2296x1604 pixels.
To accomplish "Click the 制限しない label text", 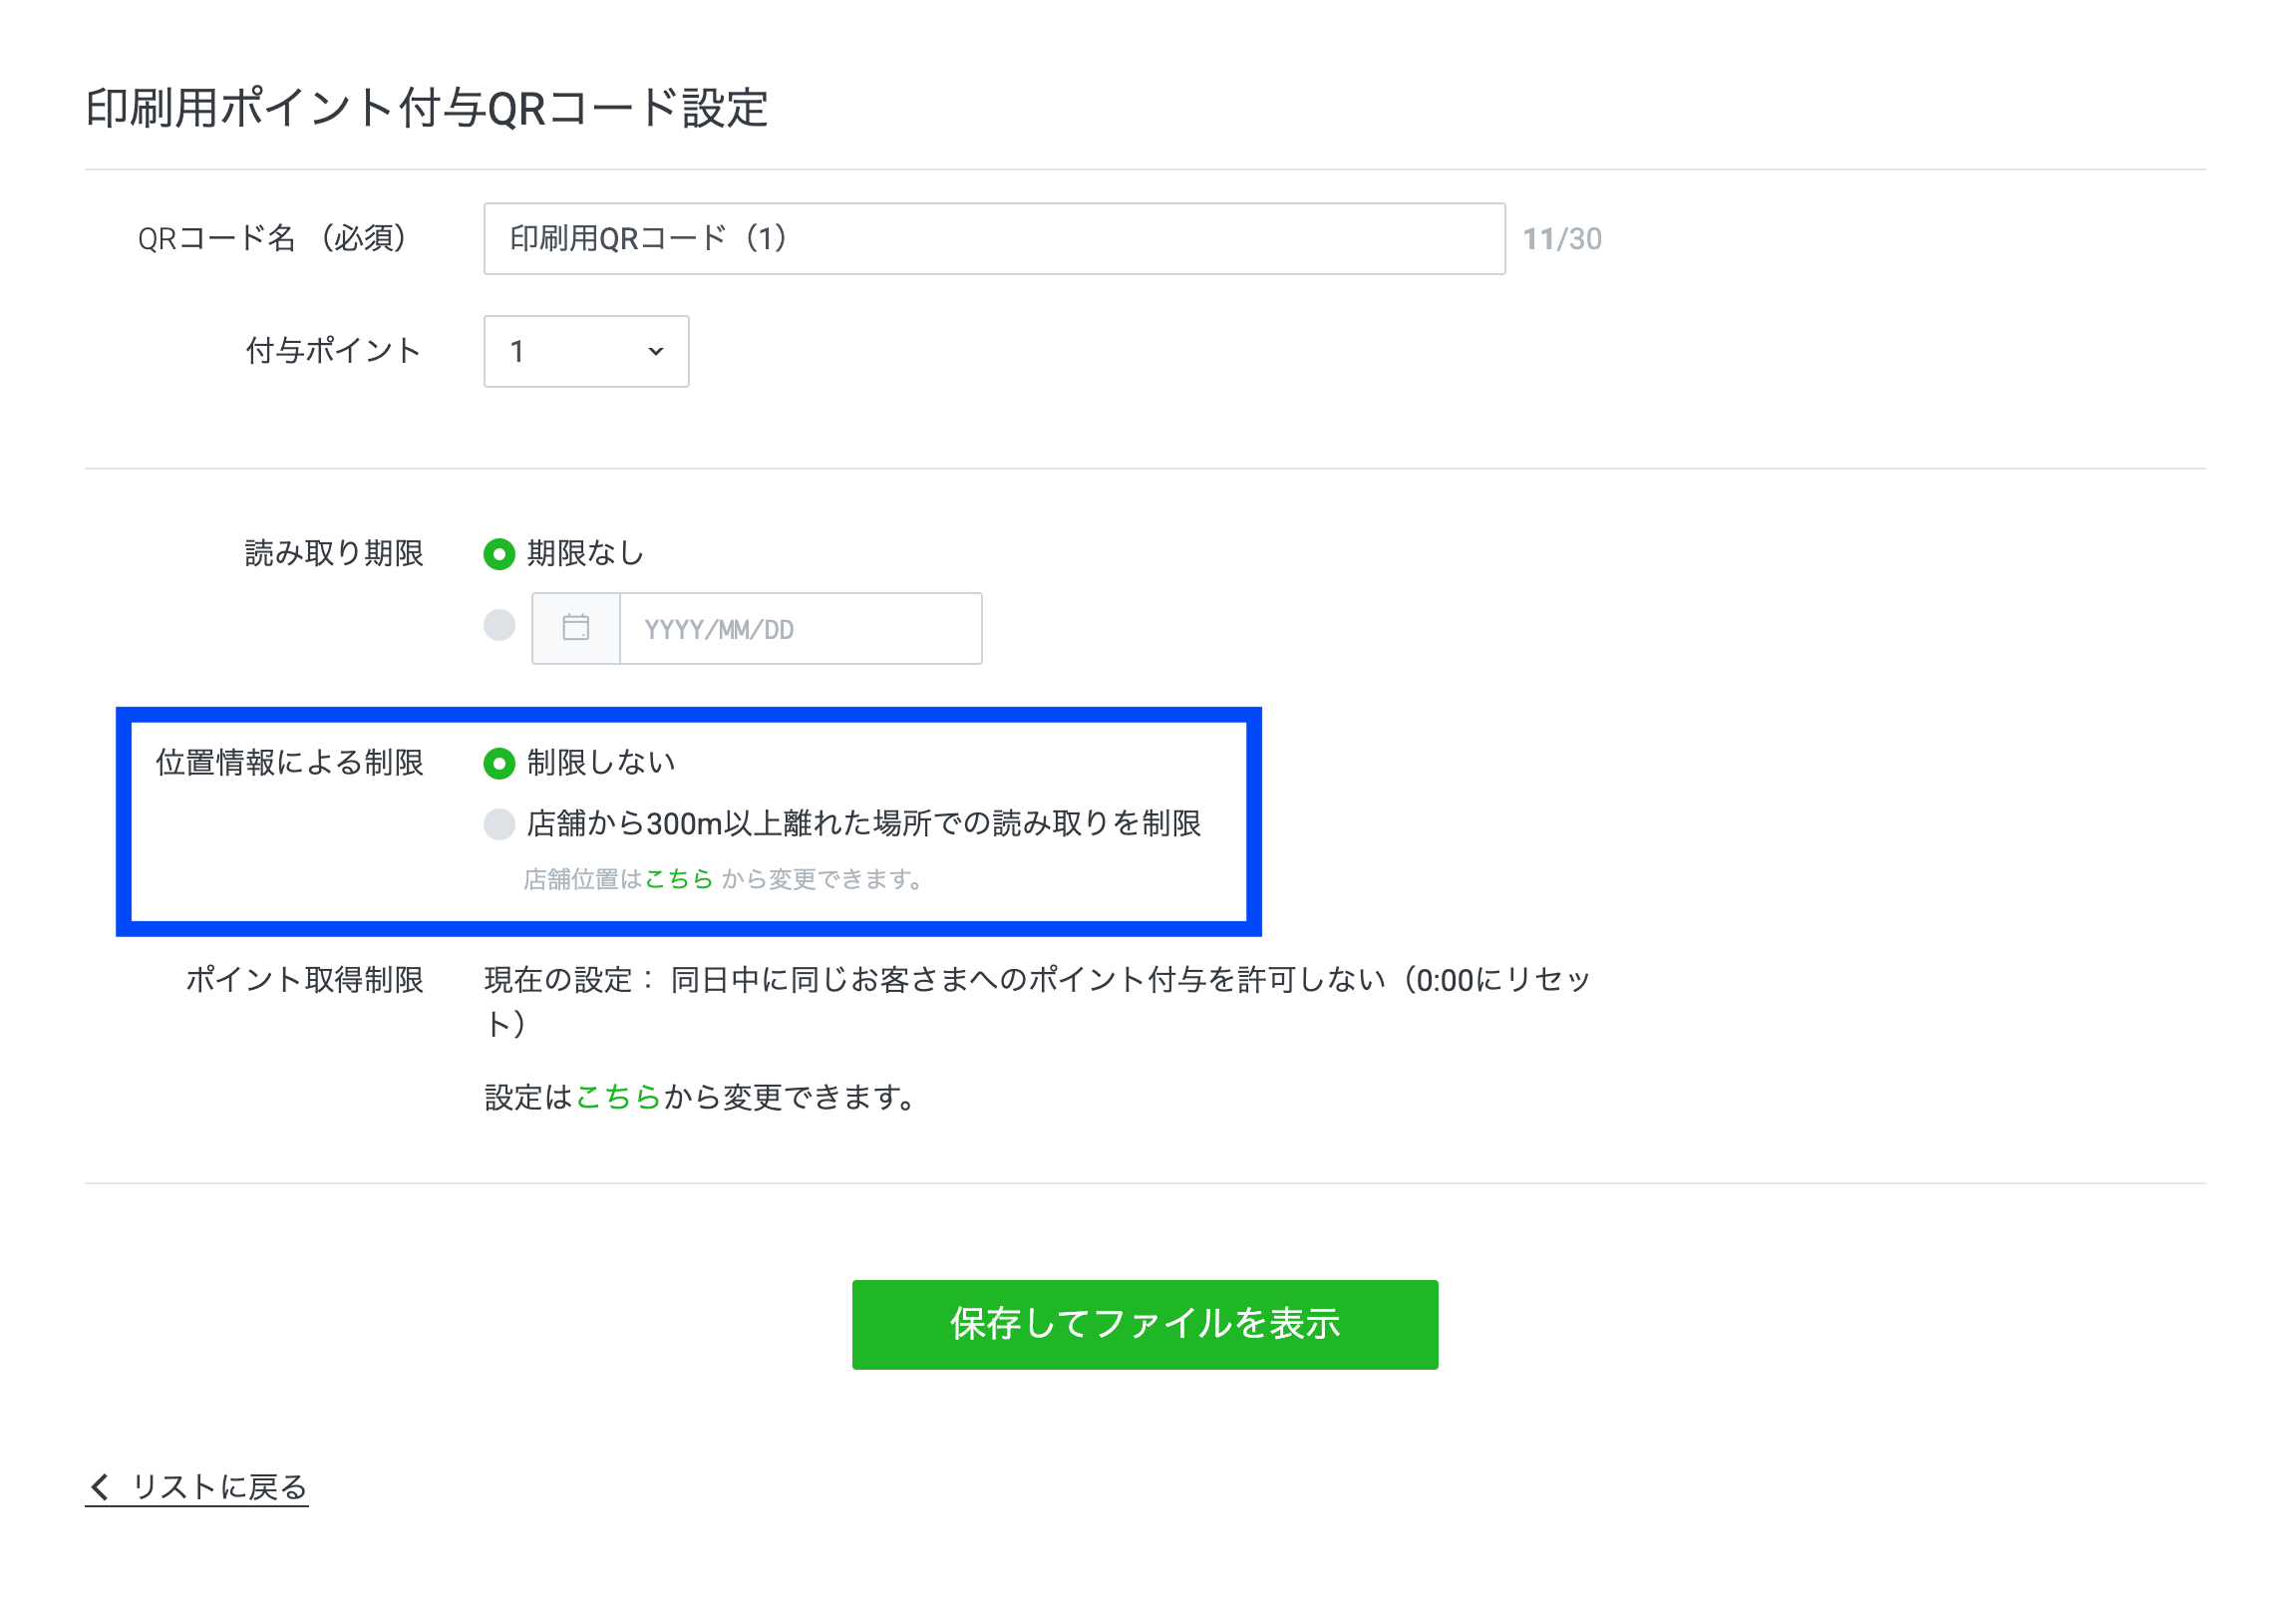I will [601, 763].
